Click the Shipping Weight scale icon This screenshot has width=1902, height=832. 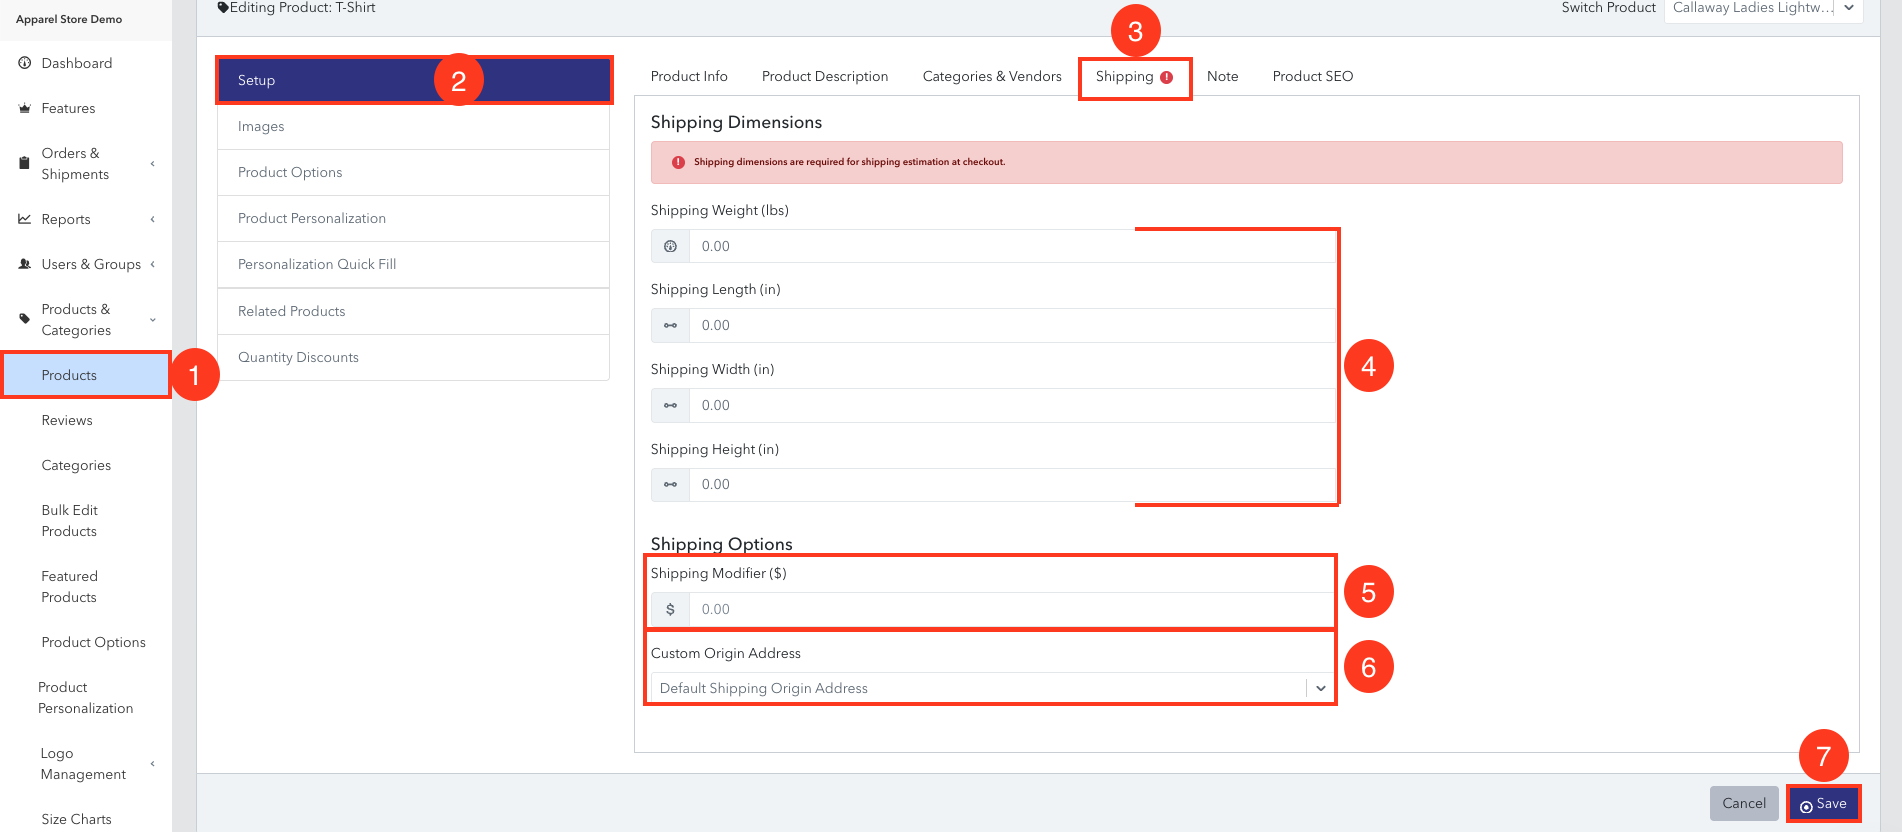[670, 246]
